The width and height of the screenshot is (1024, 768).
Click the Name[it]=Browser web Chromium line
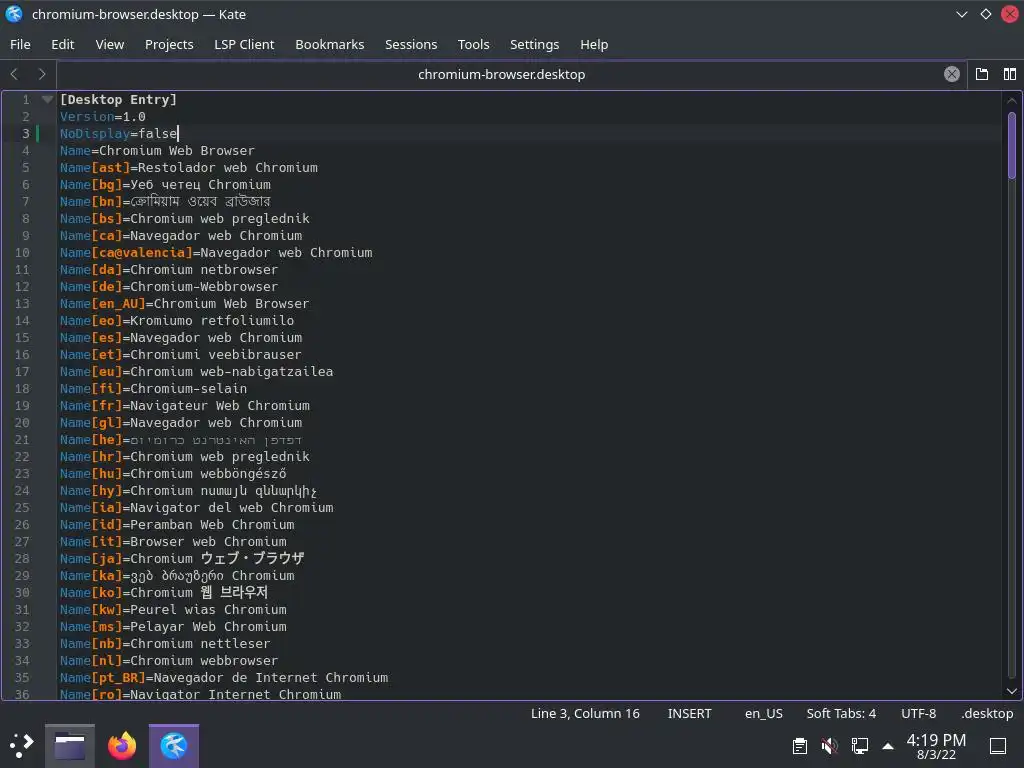pos(173,541)
